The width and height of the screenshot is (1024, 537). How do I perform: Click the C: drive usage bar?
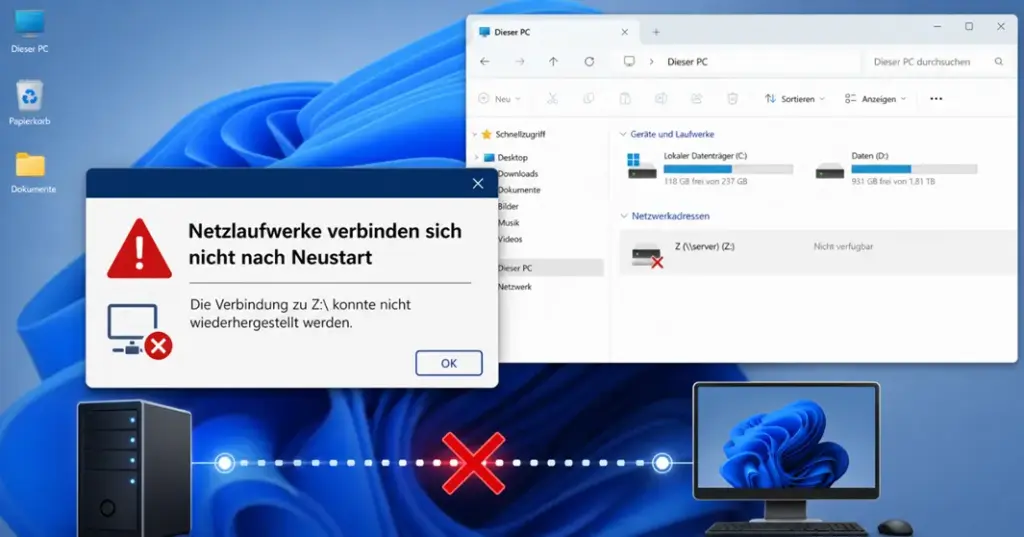coord(728,169)
